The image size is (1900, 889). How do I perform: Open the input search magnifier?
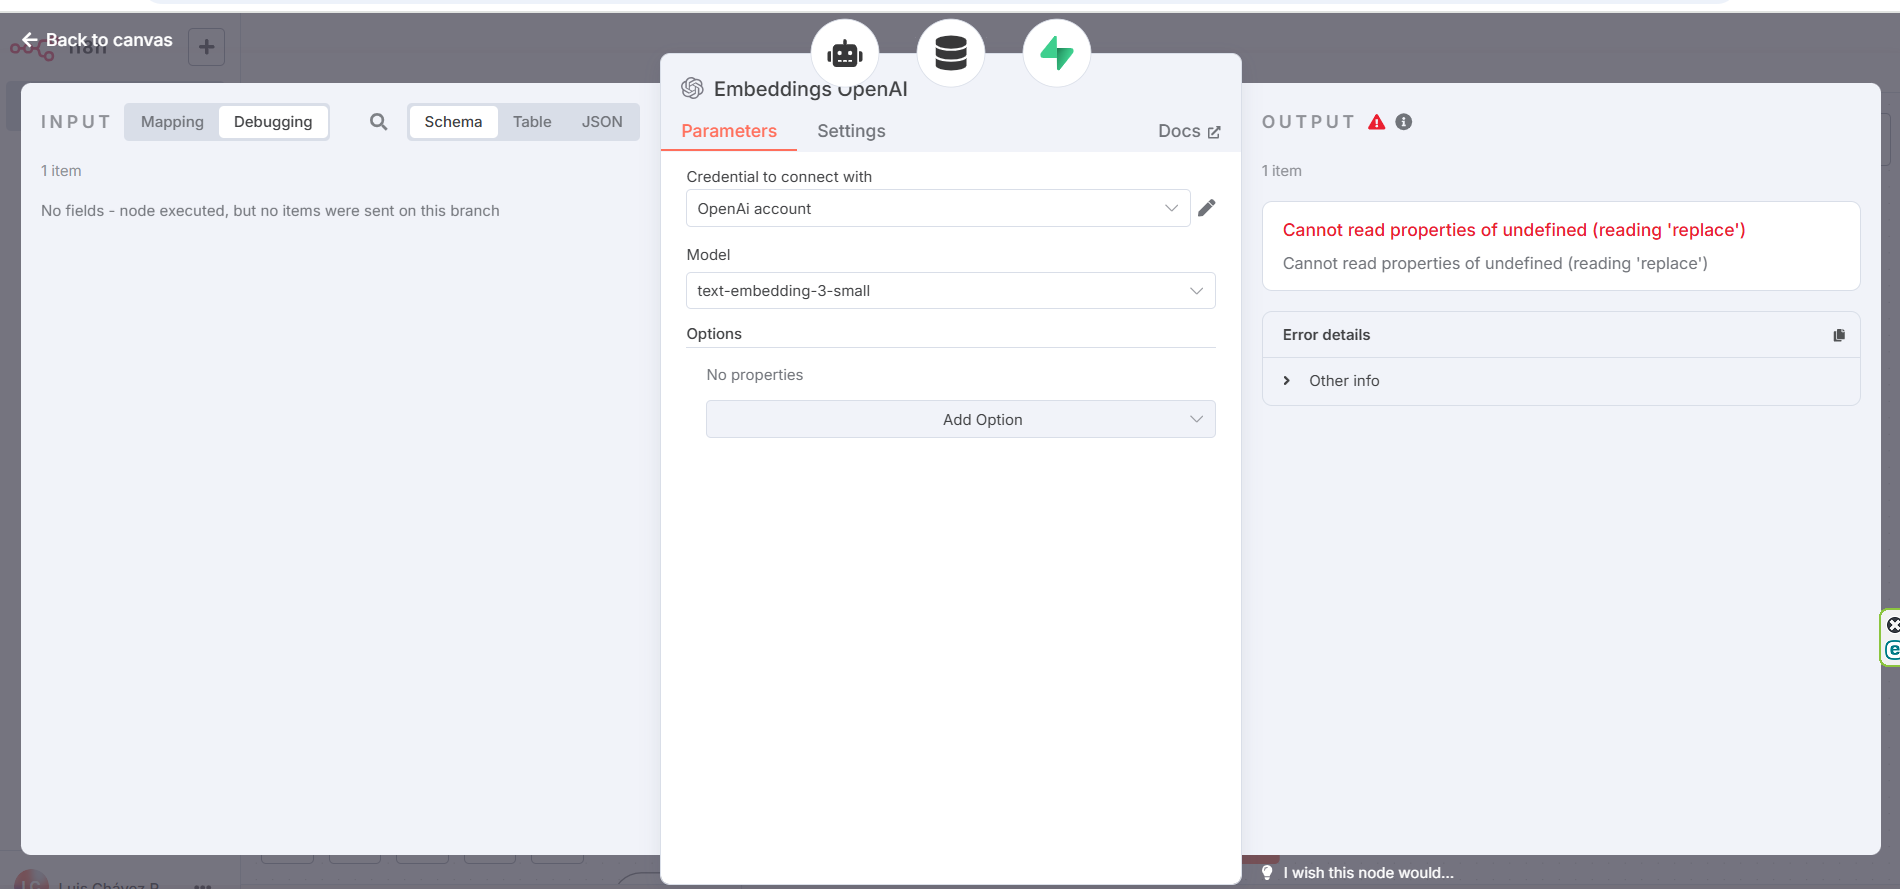pyautogui.click(x=378, y=122)
